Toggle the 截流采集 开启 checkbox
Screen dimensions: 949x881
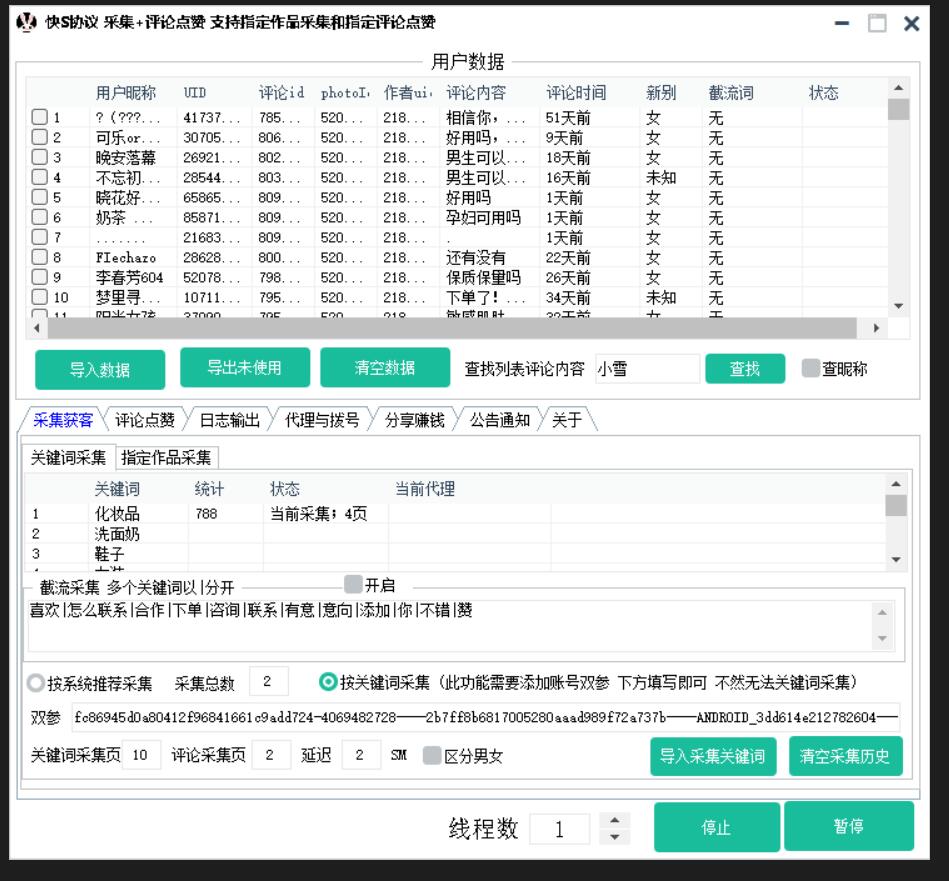click(352, 585)
